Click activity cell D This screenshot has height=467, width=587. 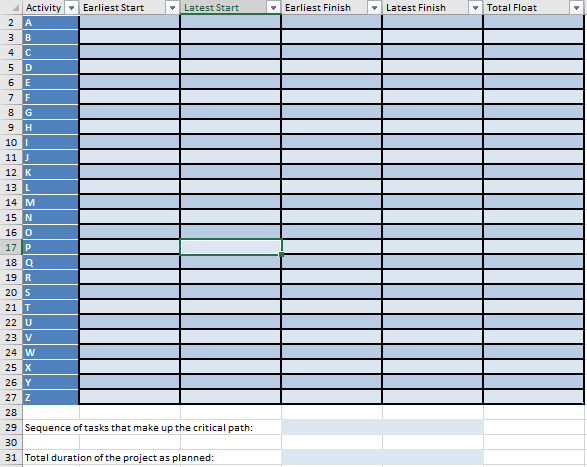click(x=51, y=67)
